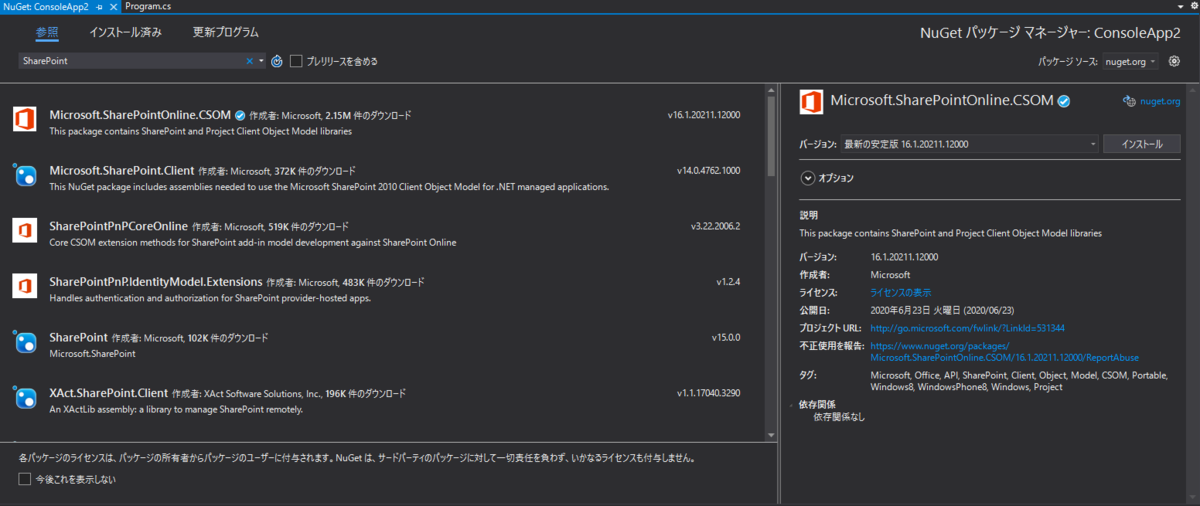Open the パッケージ ソース nuget.org dropdown
Viewport: 1200px width, 506px height.
(1130, 62)
